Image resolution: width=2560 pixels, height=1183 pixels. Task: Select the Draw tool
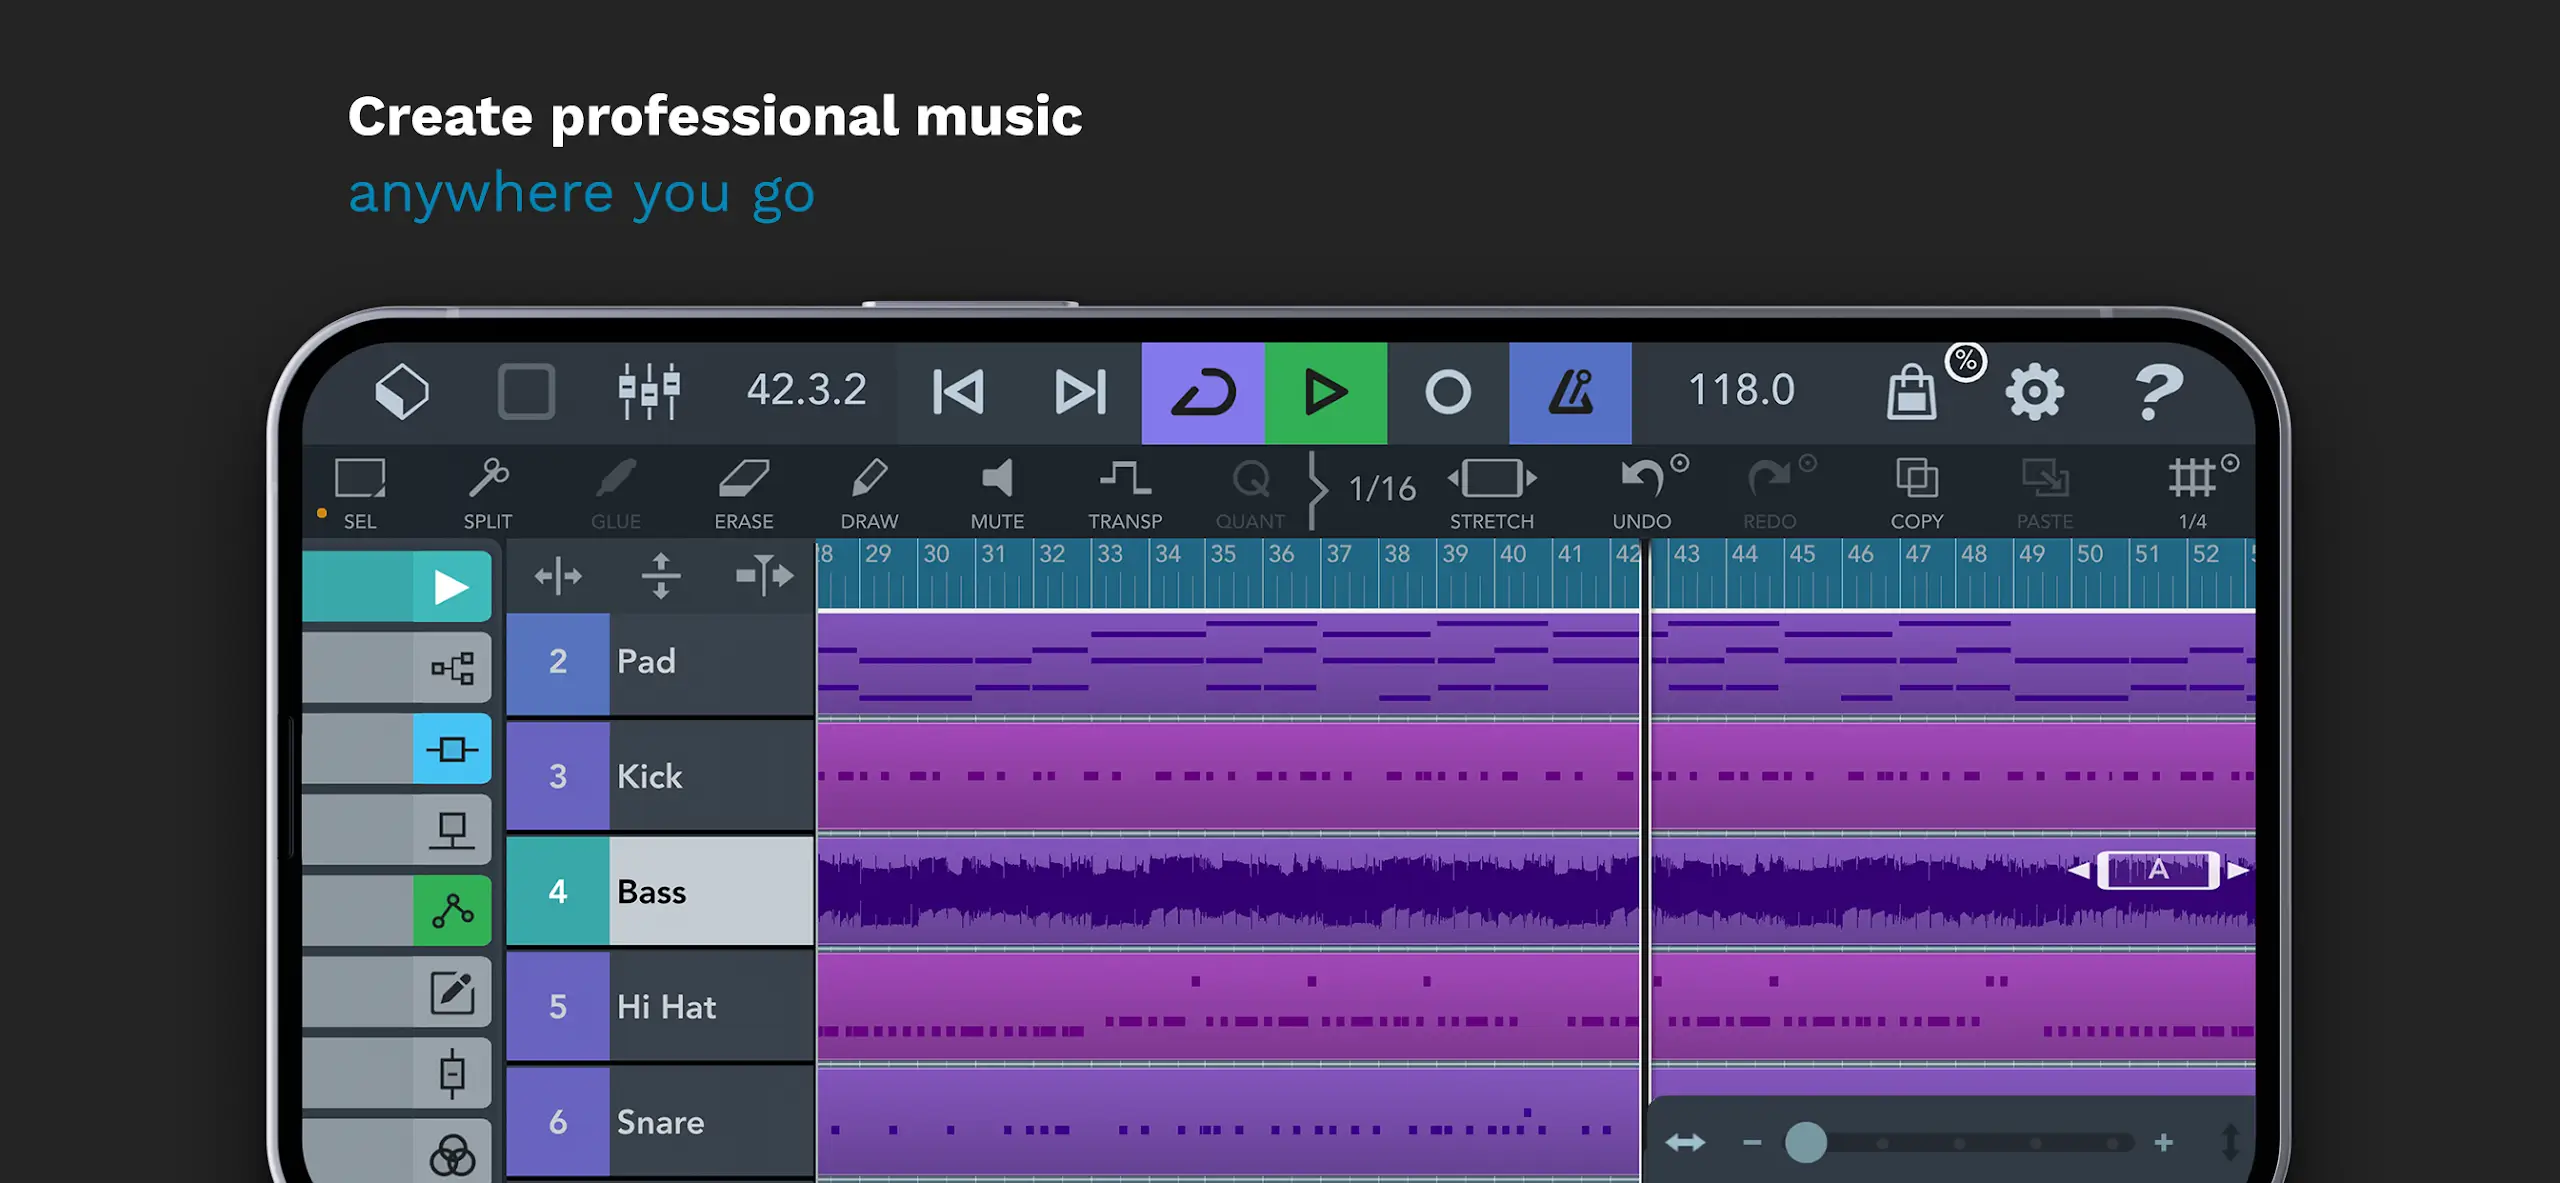pyautogui.click(x=869, y=490)
